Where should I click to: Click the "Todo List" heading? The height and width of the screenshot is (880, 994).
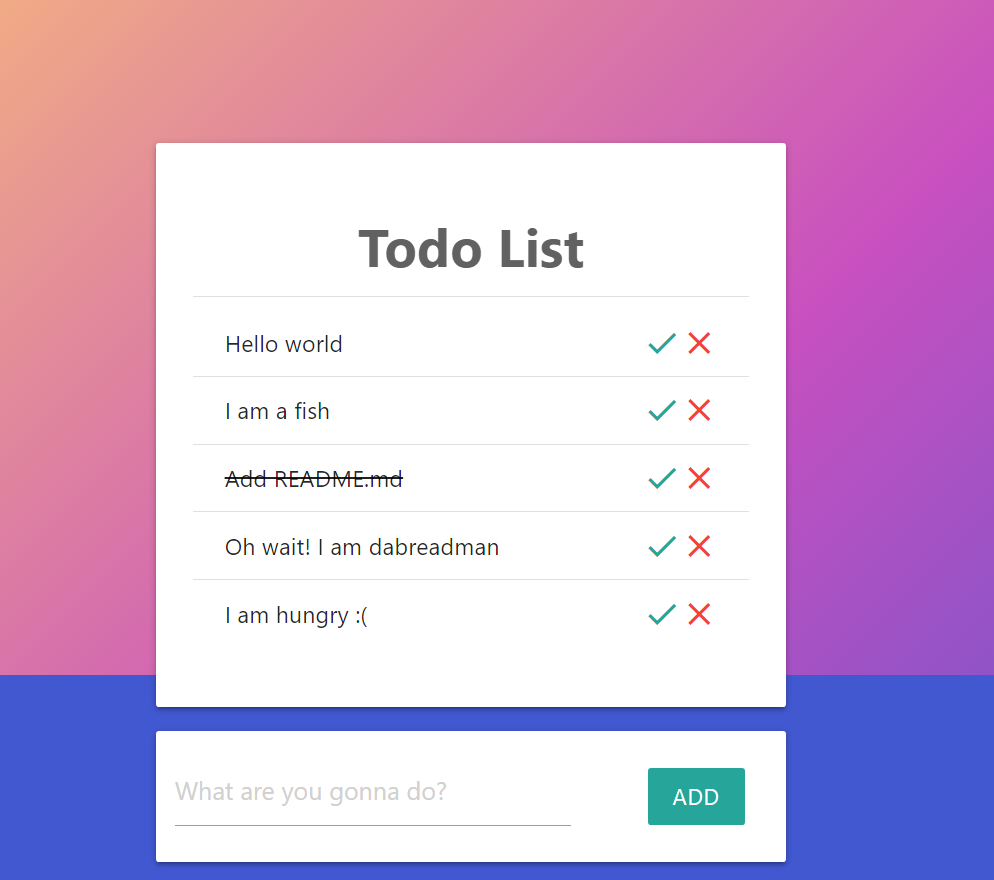click(471, 249)
